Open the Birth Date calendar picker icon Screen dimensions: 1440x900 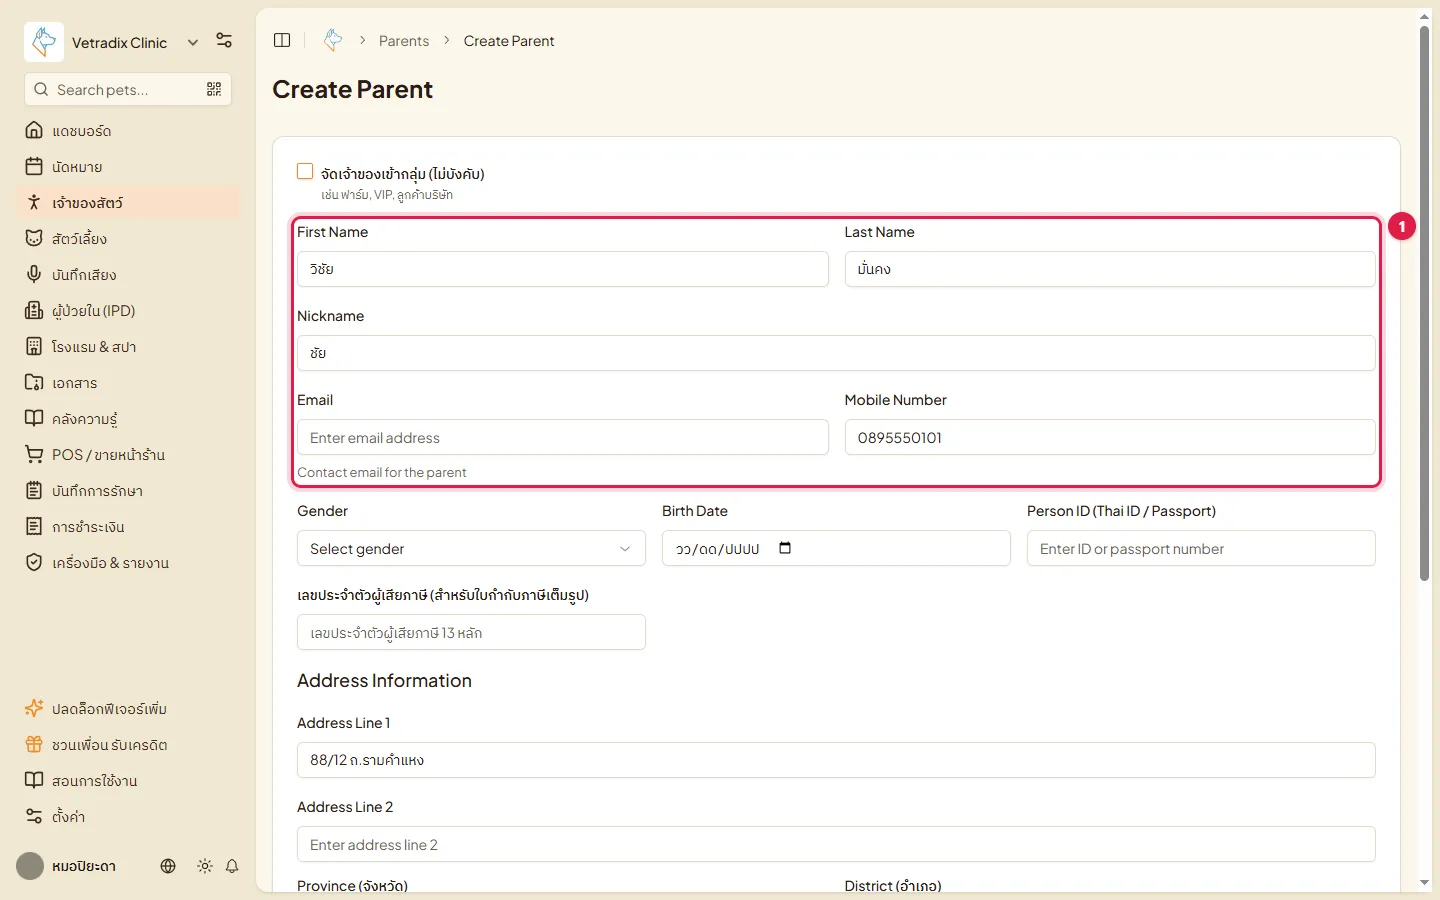(x=785, y=548)
